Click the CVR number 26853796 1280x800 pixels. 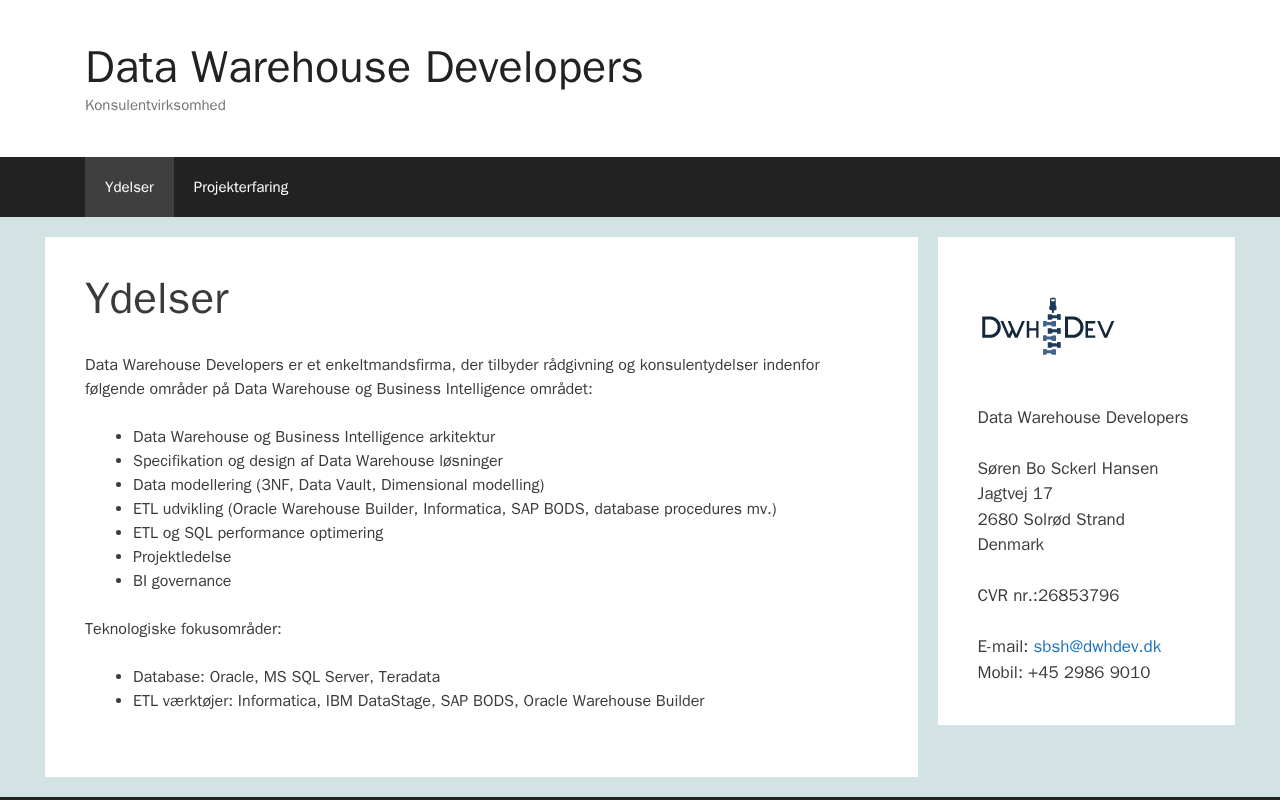(1078, 596)
